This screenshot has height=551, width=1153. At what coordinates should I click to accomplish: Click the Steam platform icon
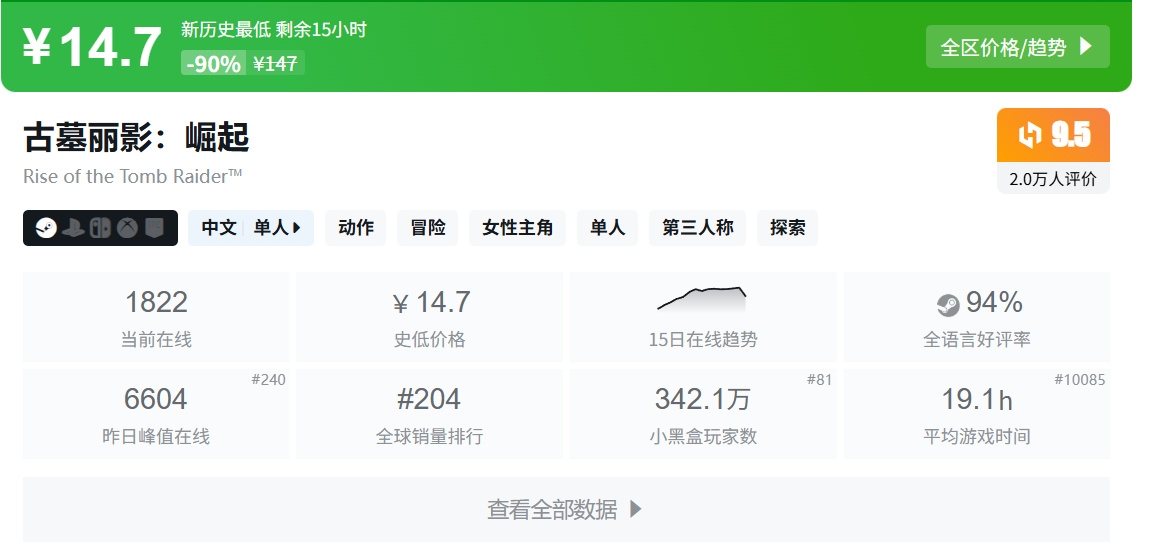click(x=45, y=228)
